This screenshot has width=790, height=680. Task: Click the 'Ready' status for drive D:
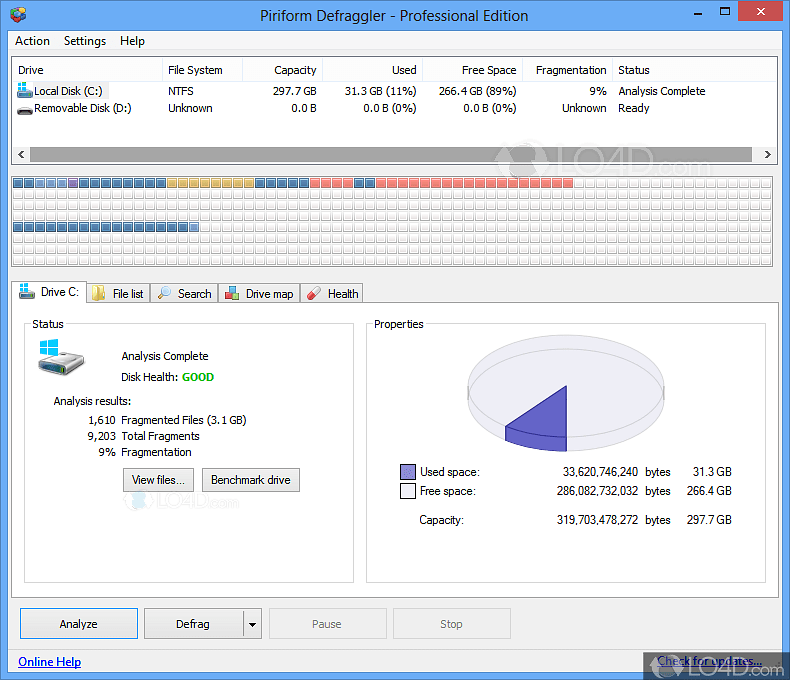point(634,108)
